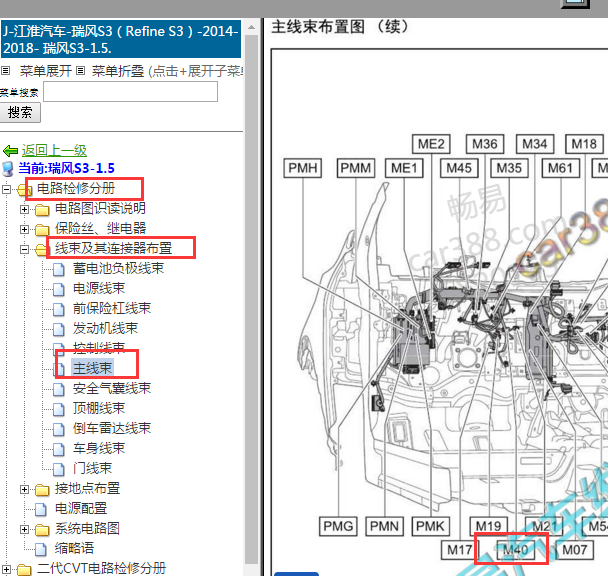
Task: Open the 接地点布置 folder label
Action: coord(87,488)
